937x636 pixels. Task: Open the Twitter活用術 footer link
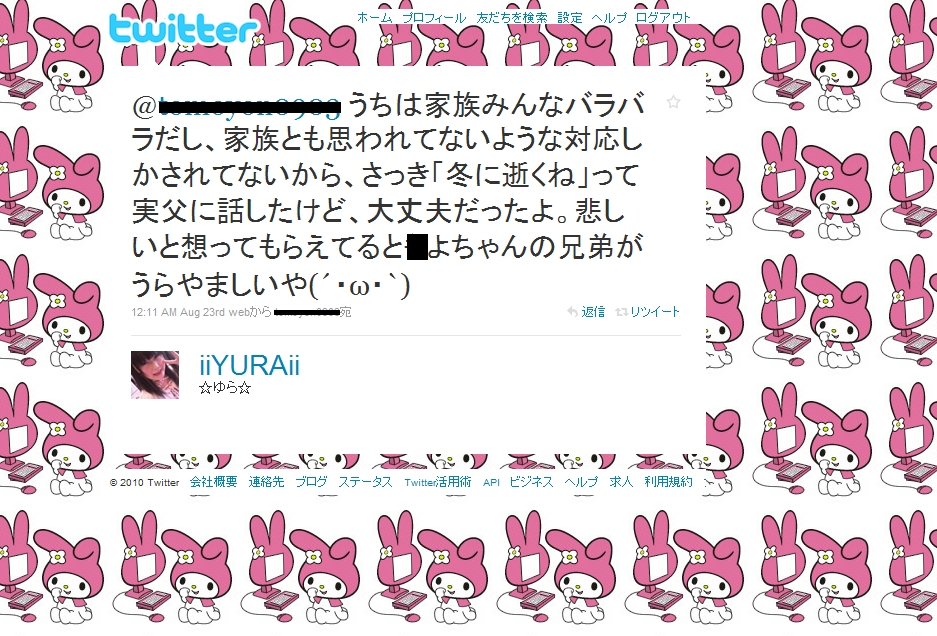[437, 482]
